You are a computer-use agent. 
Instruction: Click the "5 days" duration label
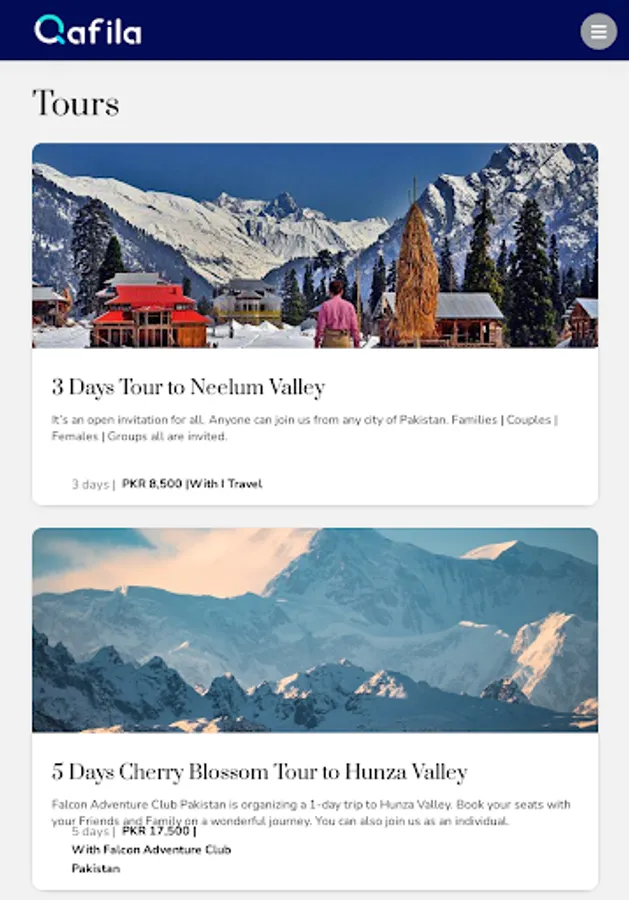(x=90, y=832)
